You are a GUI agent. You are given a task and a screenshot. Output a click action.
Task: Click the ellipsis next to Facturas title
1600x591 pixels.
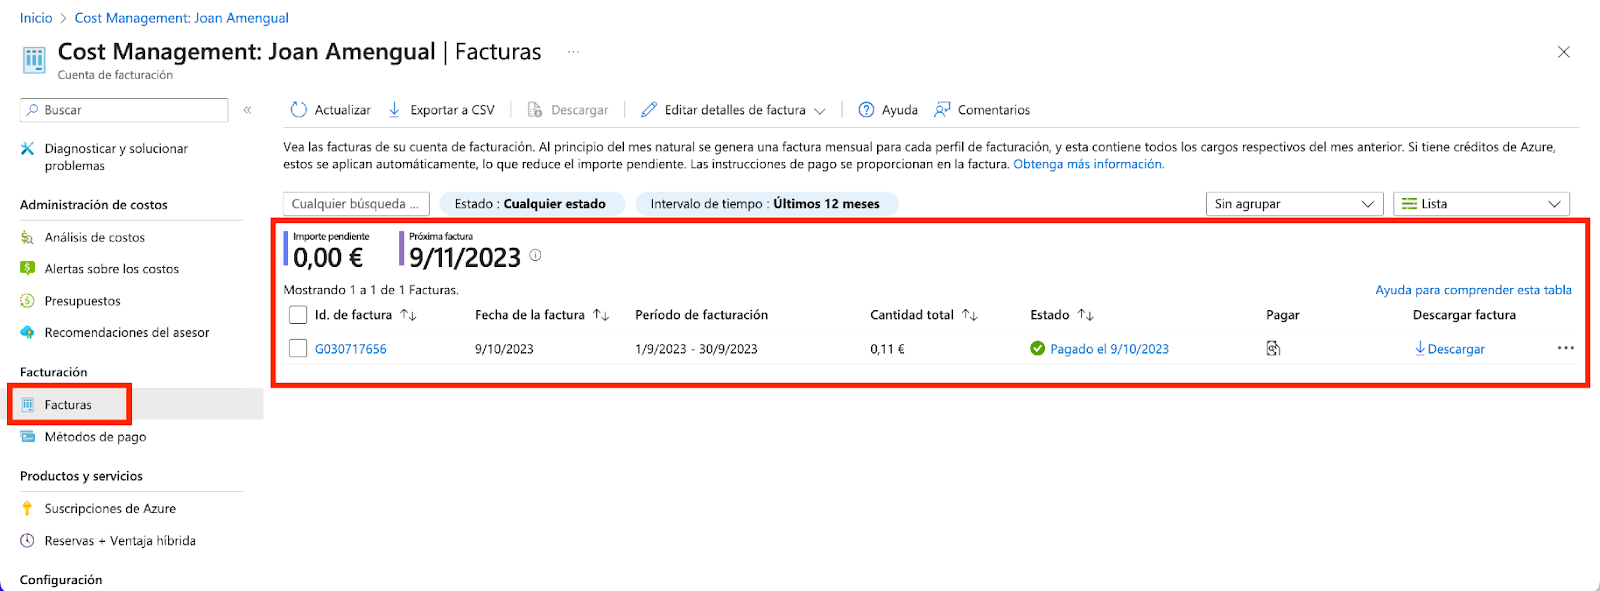pyautogui.click(x=573, y=52)
